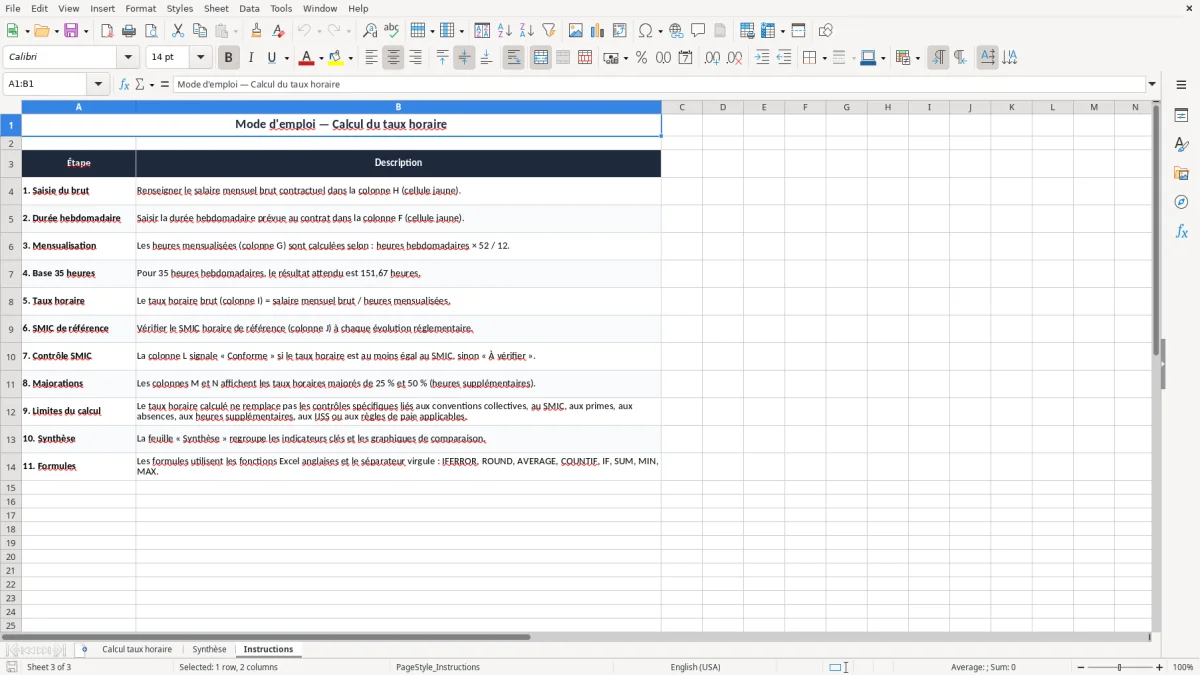The width and height of the screenshot is (1200, 675).
Task: Open the Navigator sidebar icon
Action: pyautogui.click(x=1181, y=202)
